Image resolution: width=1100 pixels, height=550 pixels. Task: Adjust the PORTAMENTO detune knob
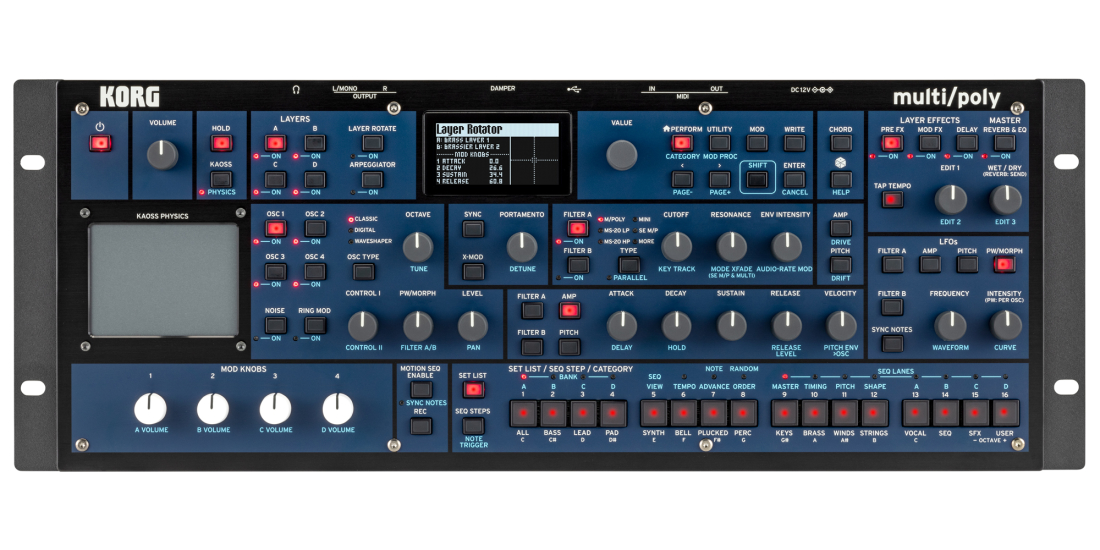click(x=522, y=247)
